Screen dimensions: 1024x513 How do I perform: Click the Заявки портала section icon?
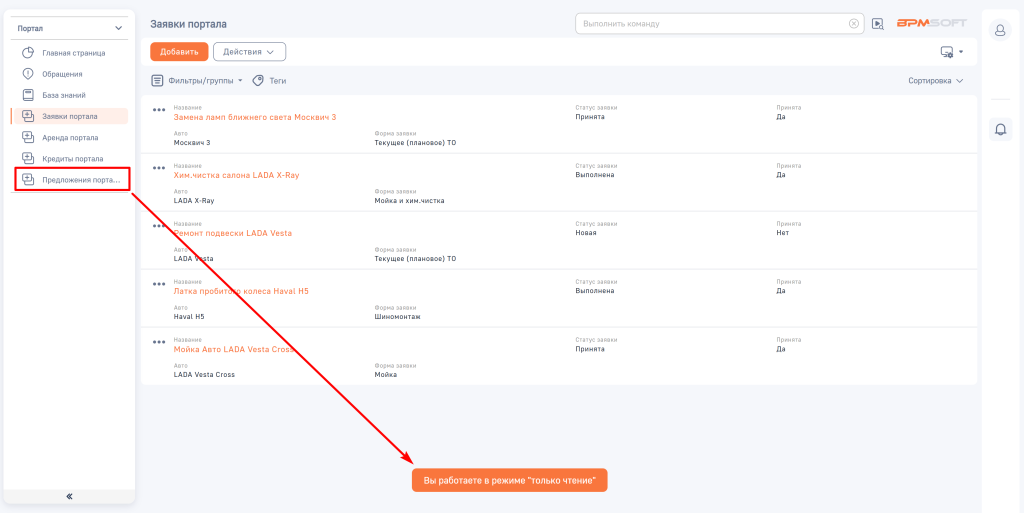[28, 116]
